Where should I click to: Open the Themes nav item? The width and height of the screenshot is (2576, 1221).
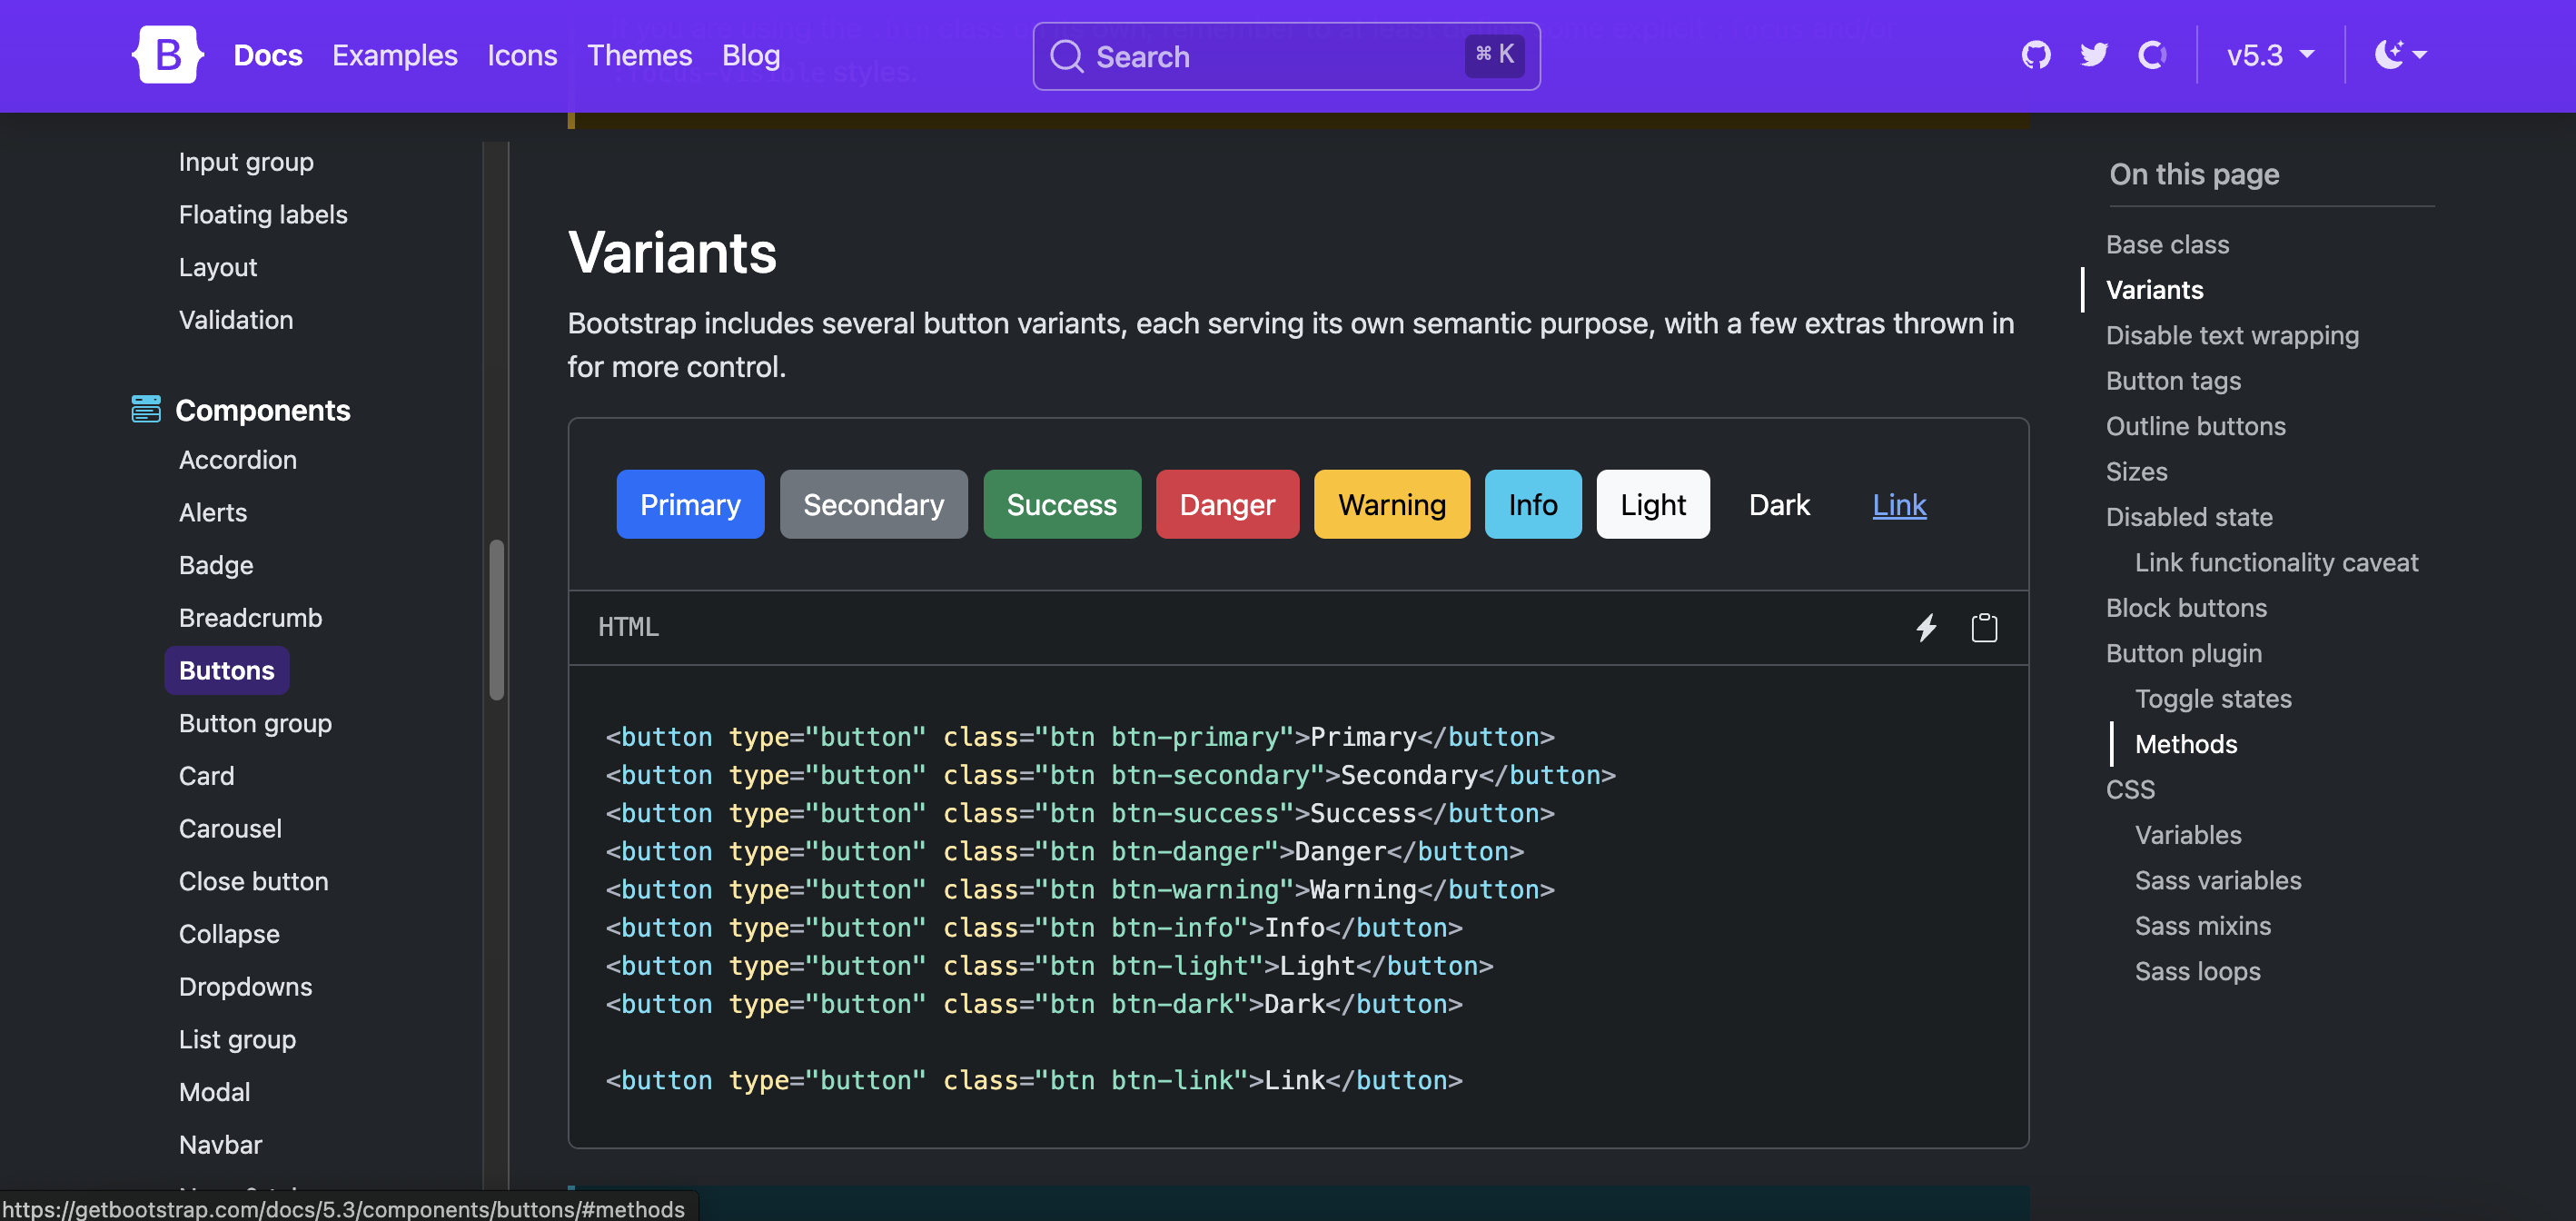(639, 55)
